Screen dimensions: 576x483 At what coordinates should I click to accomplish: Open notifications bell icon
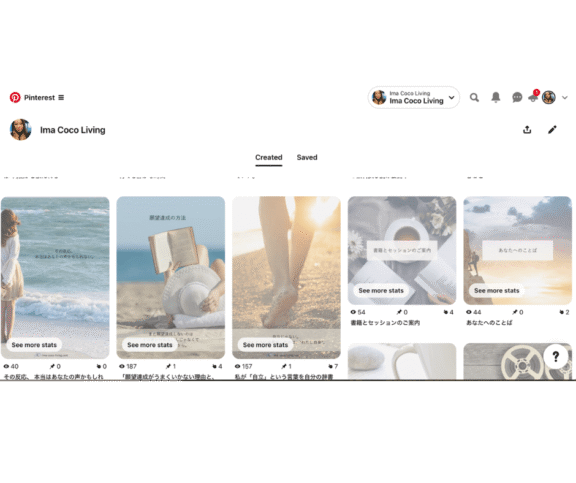pyautogui.click(x=496, y=97)
